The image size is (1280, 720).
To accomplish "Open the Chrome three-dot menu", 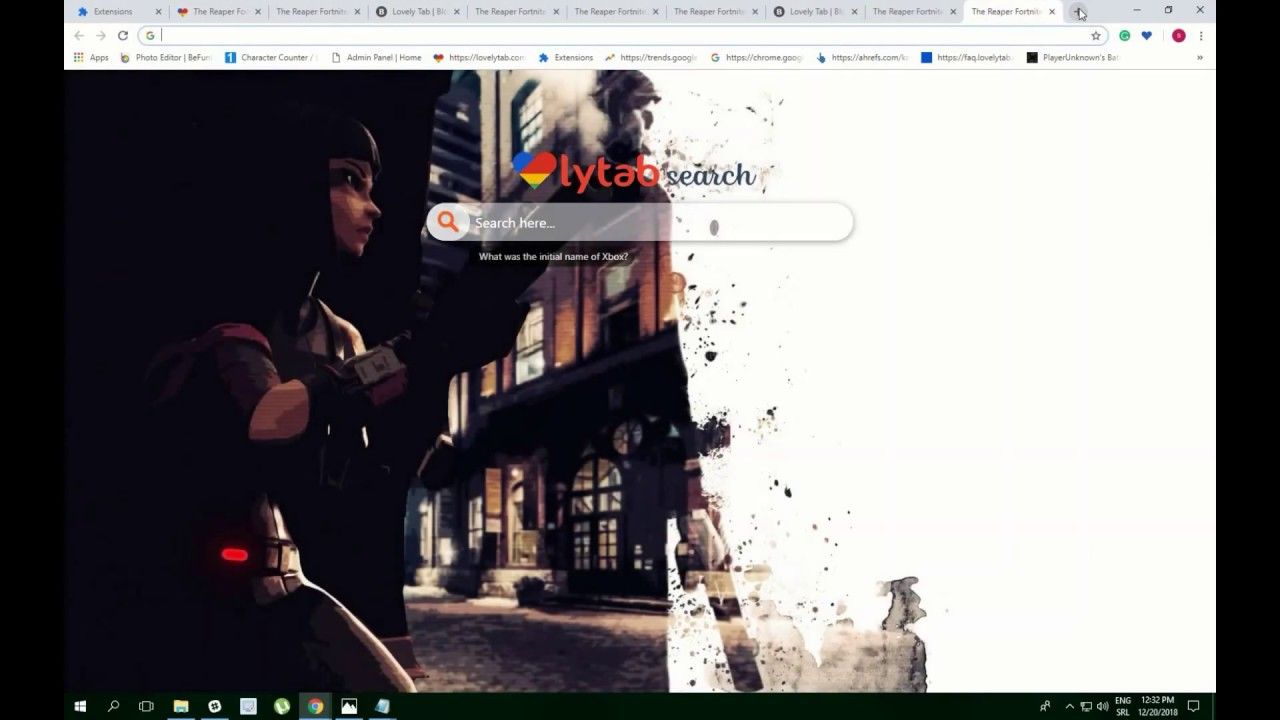I will pyautogui.click(x=1201, y=36).
